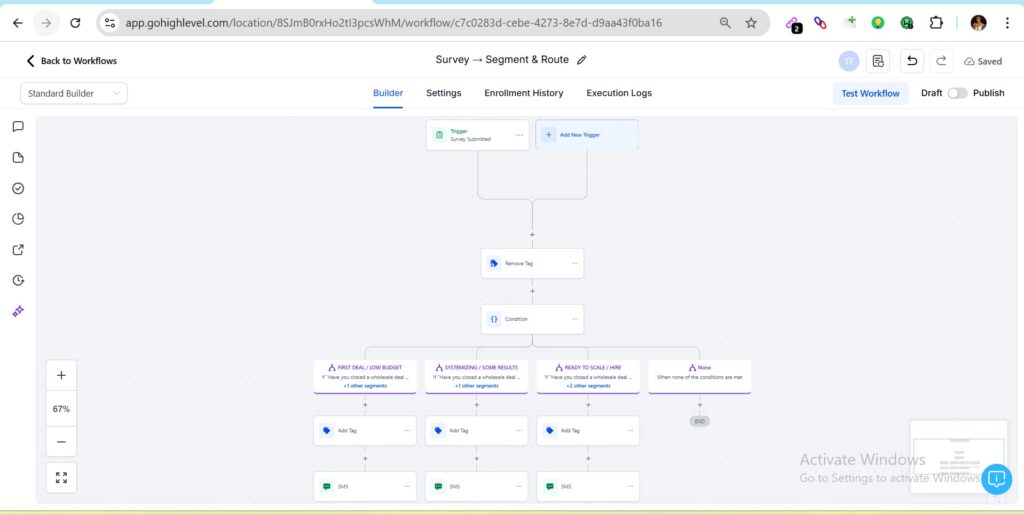The width and height of the screenshot is (1024, 514).
Task: Open Add Tag options under SYSTEMIZING branch
Action: coord(519,430)
